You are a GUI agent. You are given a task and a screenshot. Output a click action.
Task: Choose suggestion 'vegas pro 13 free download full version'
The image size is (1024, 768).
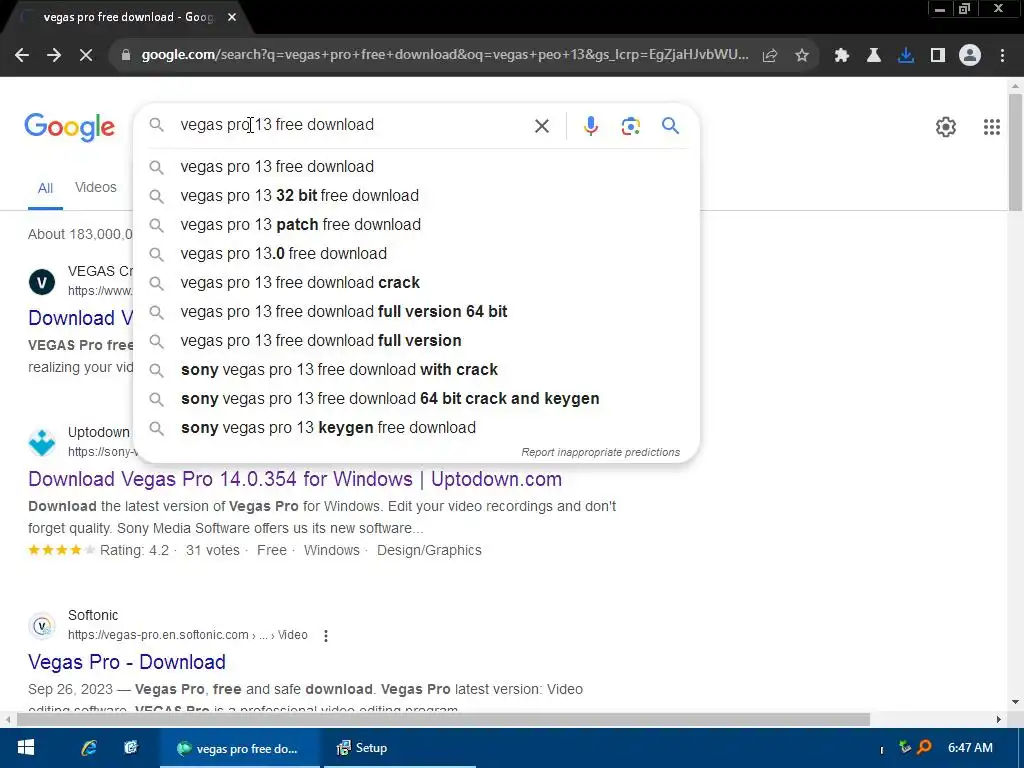tap(416, 340)
